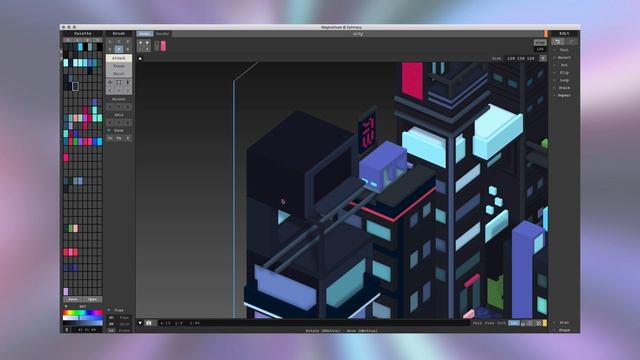Image resolution: width=640 pixels, height=360 pixels.
Task: Click Open palette button
Action: (92, 299)
